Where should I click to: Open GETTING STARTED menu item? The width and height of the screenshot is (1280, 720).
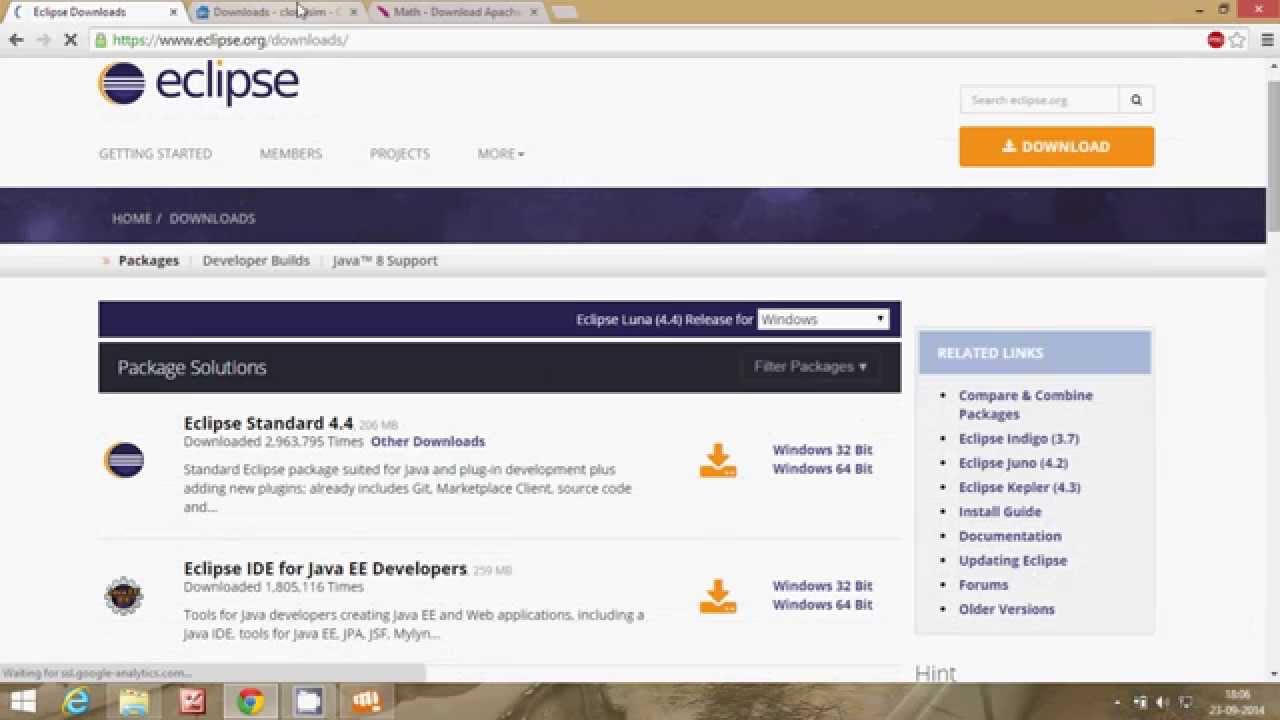tap(155, 154)
